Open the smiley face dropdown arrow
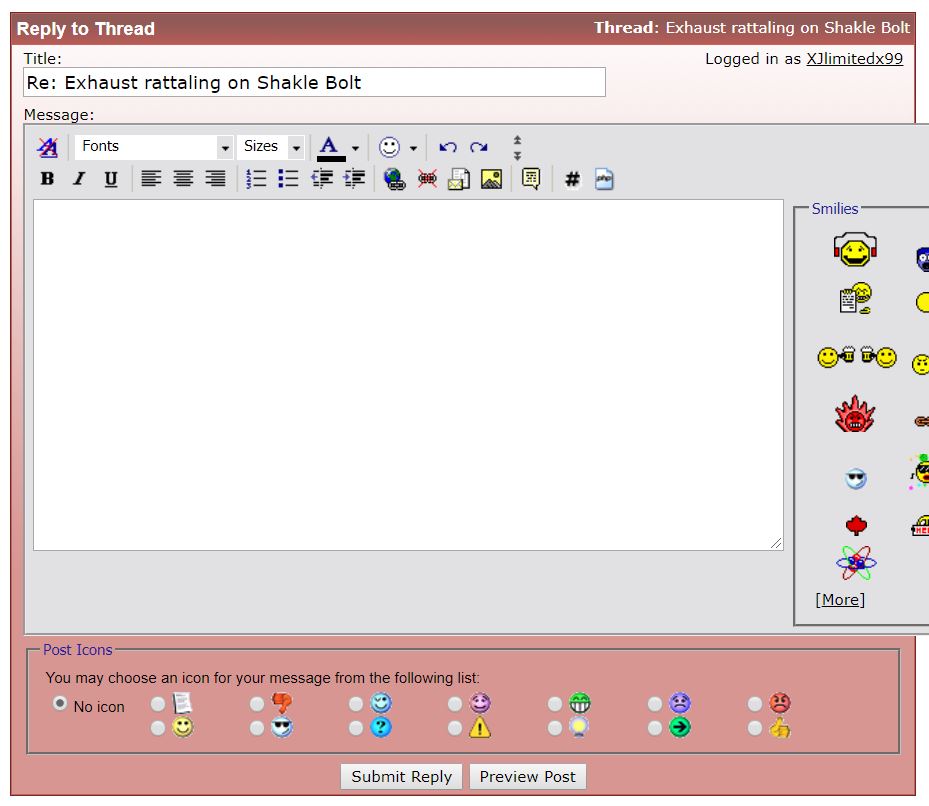Screen dimensions: 929x806 (413, 148)
